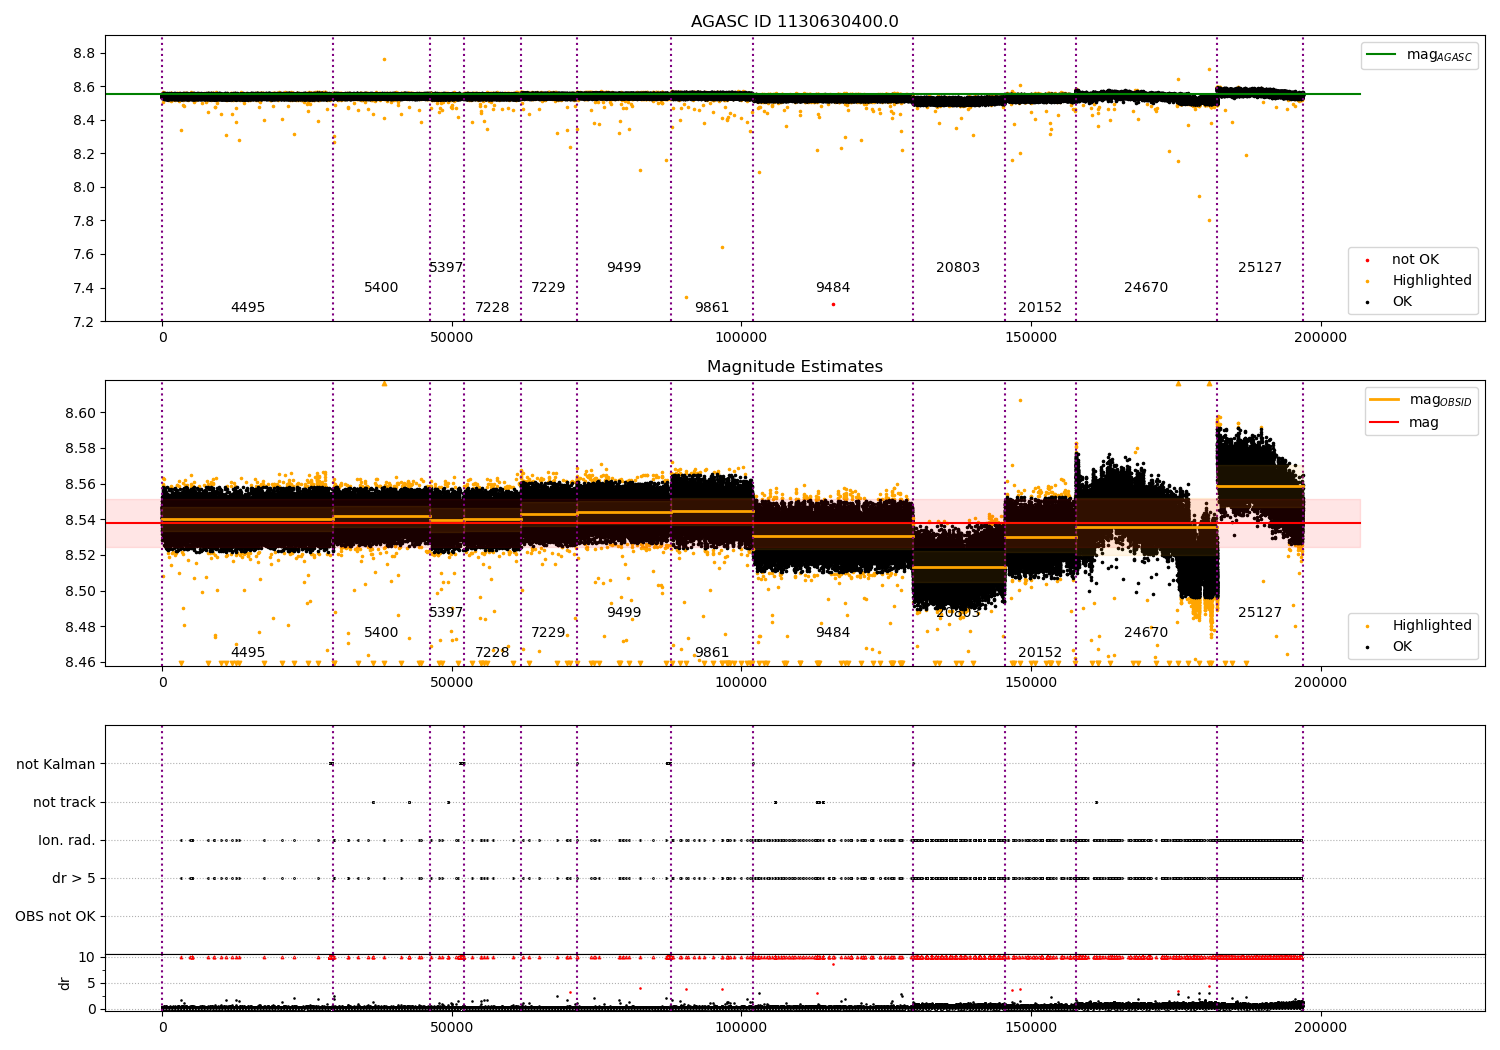
Task: Click the 'OBS not OK' row label
Action: tap(56, 917)
